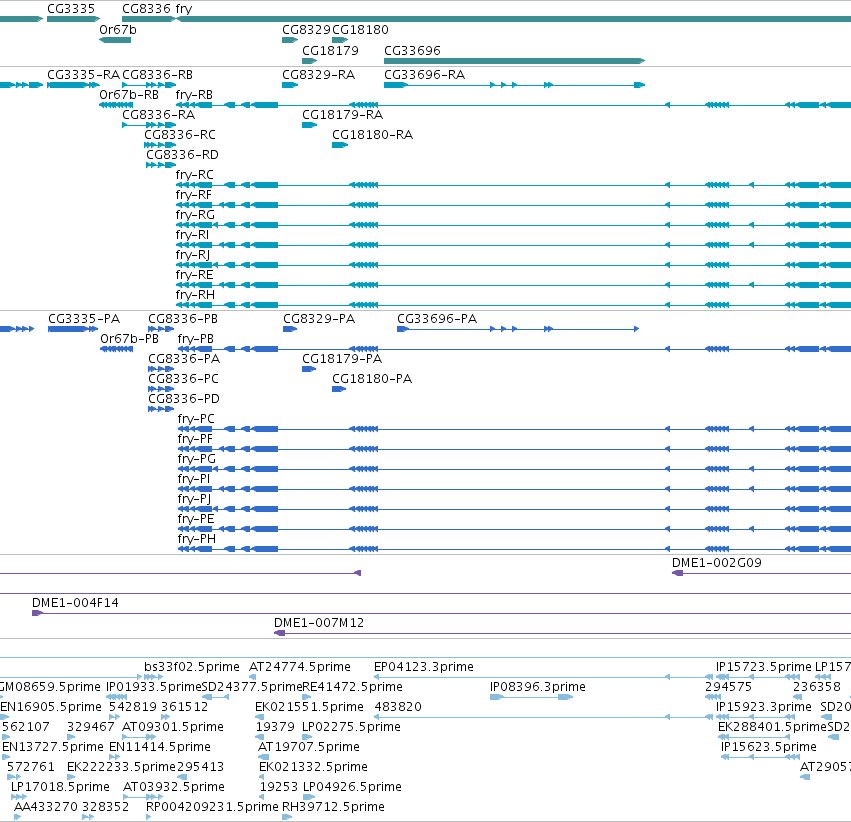Screen dimensions: 851x822
Task: Click the teal CG33696 gene bar
Action: pos(515,61)
